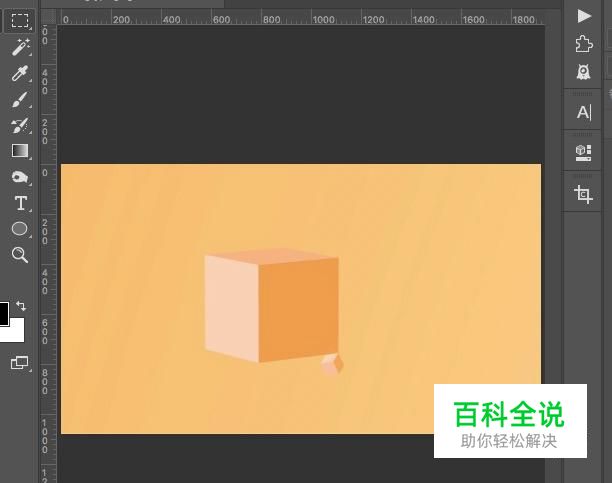Open the Actions play panel
612x483 pixels.
584,16
